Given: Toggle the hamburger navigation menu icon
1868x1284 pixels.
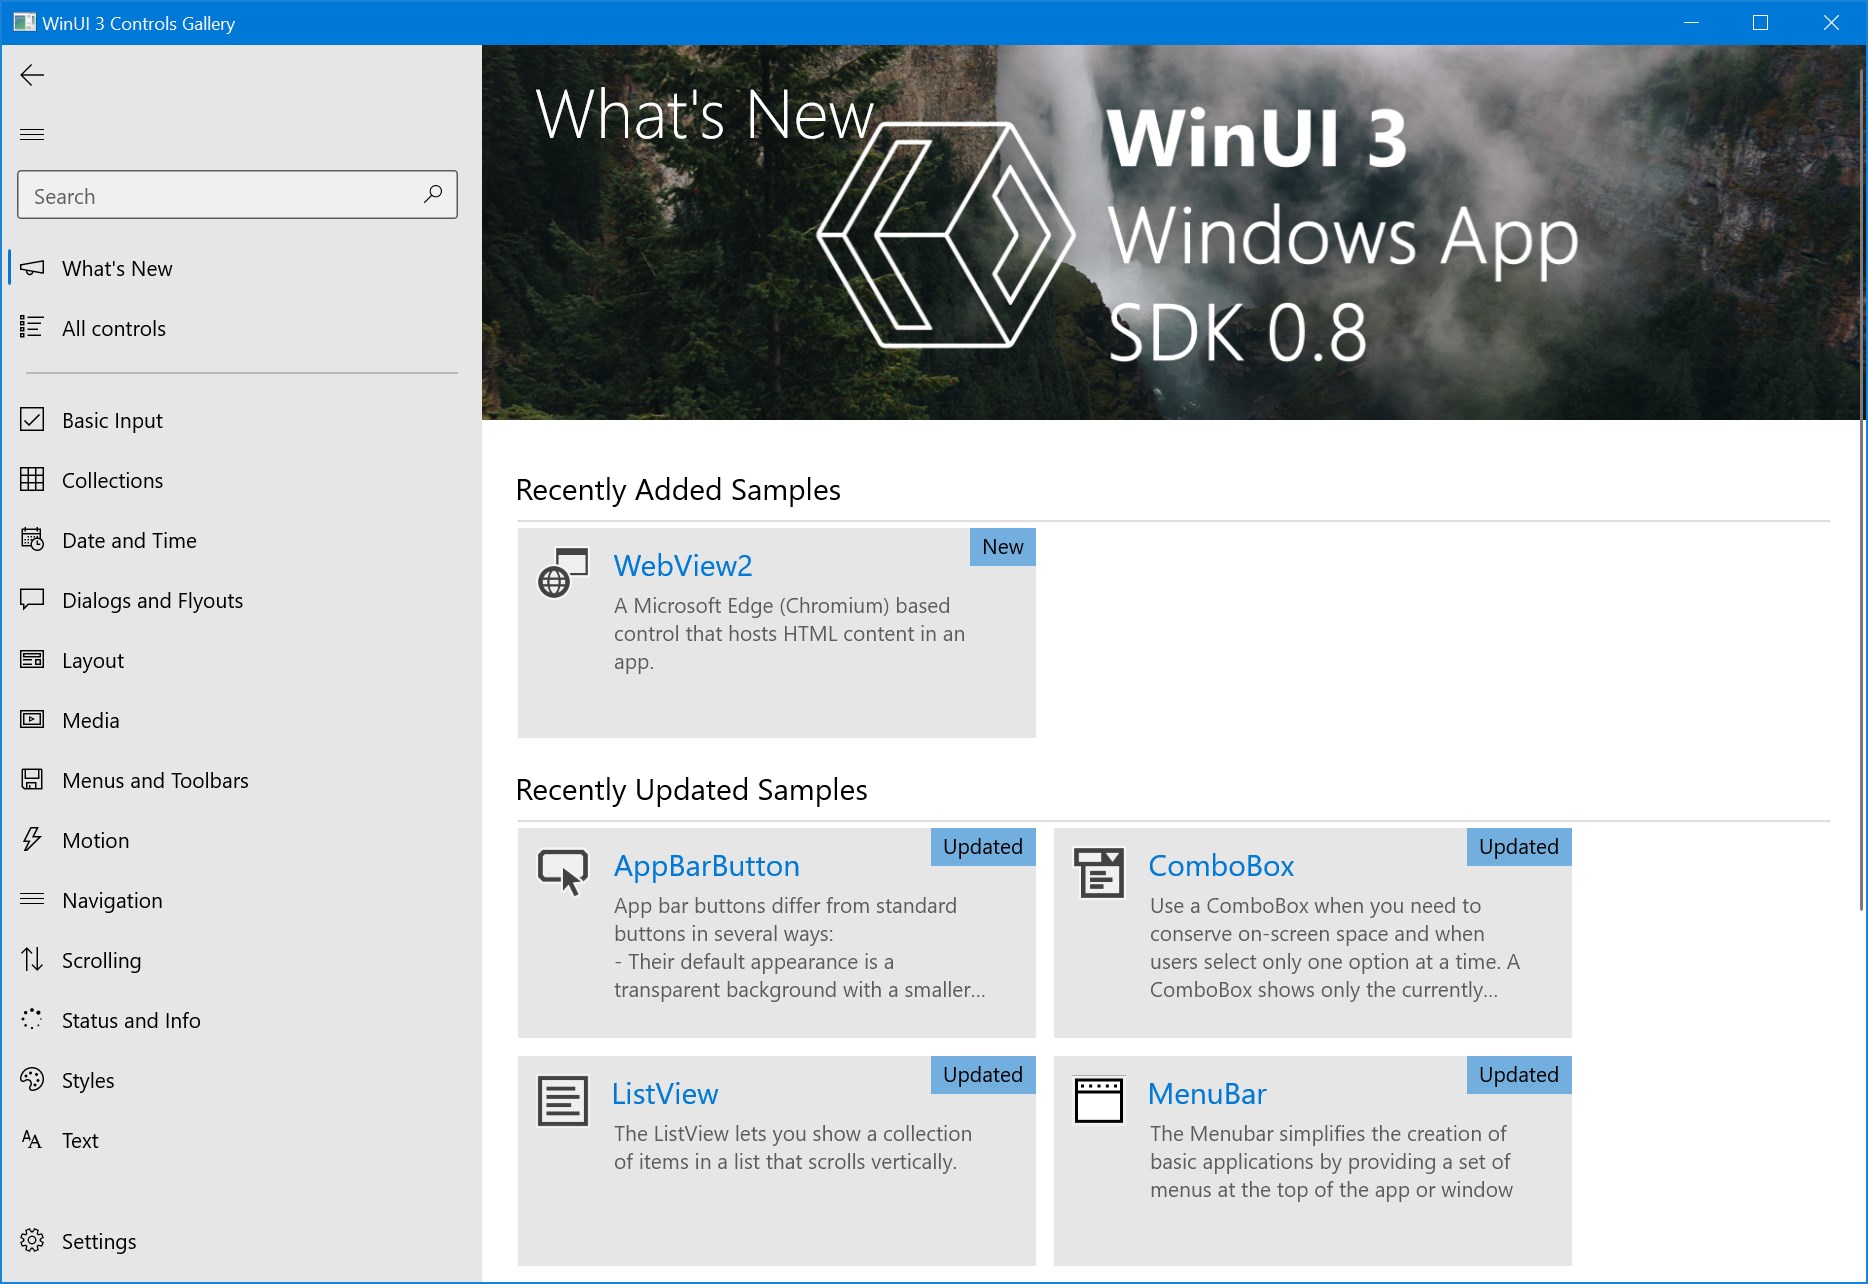Looking at the screenshot, I should click(32, 134).
